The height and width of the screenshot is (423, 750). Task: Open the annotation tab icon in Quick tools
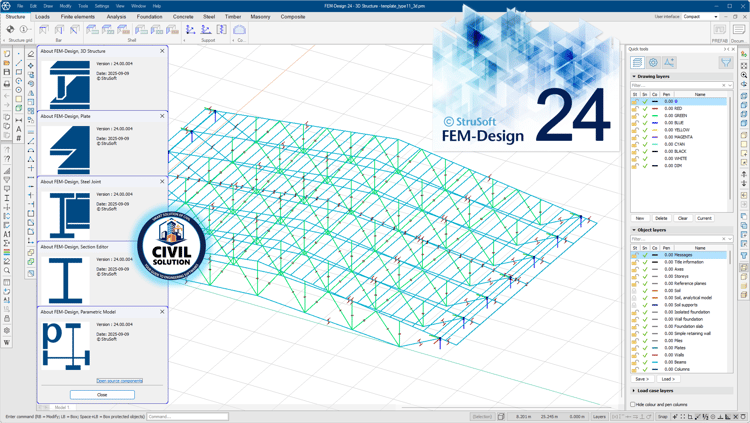pyautogui.click(x=669, y=63)
